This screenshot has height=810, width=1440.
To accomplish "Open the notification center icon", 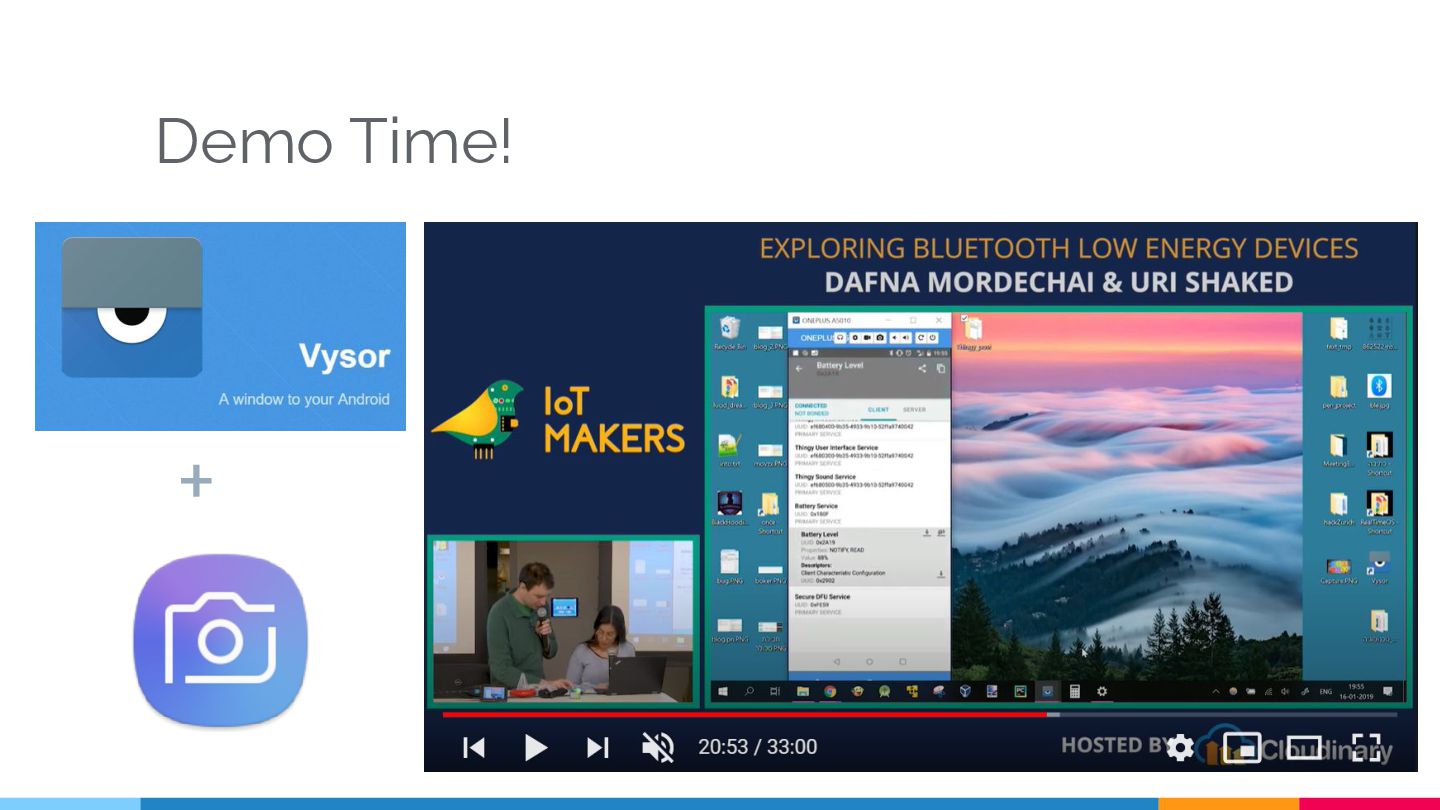I will click(x=1388, y=691).
